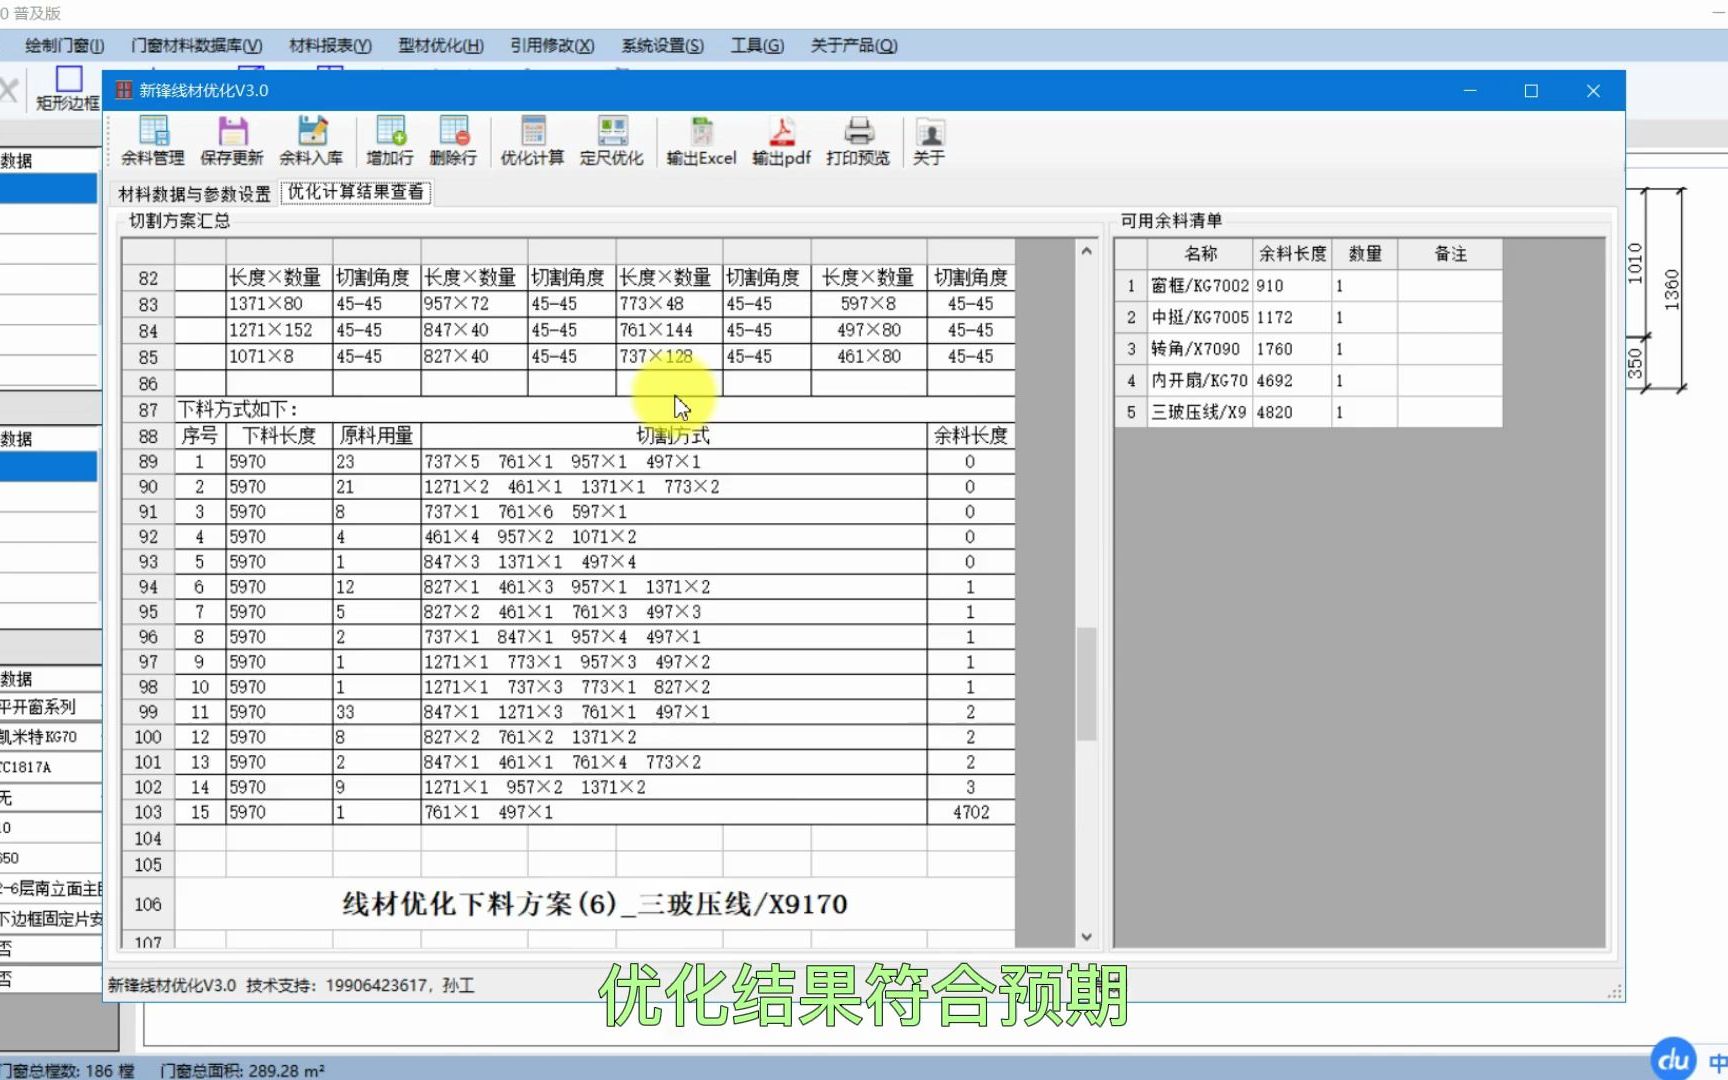Open the 关于 about icon

[929, 140]
